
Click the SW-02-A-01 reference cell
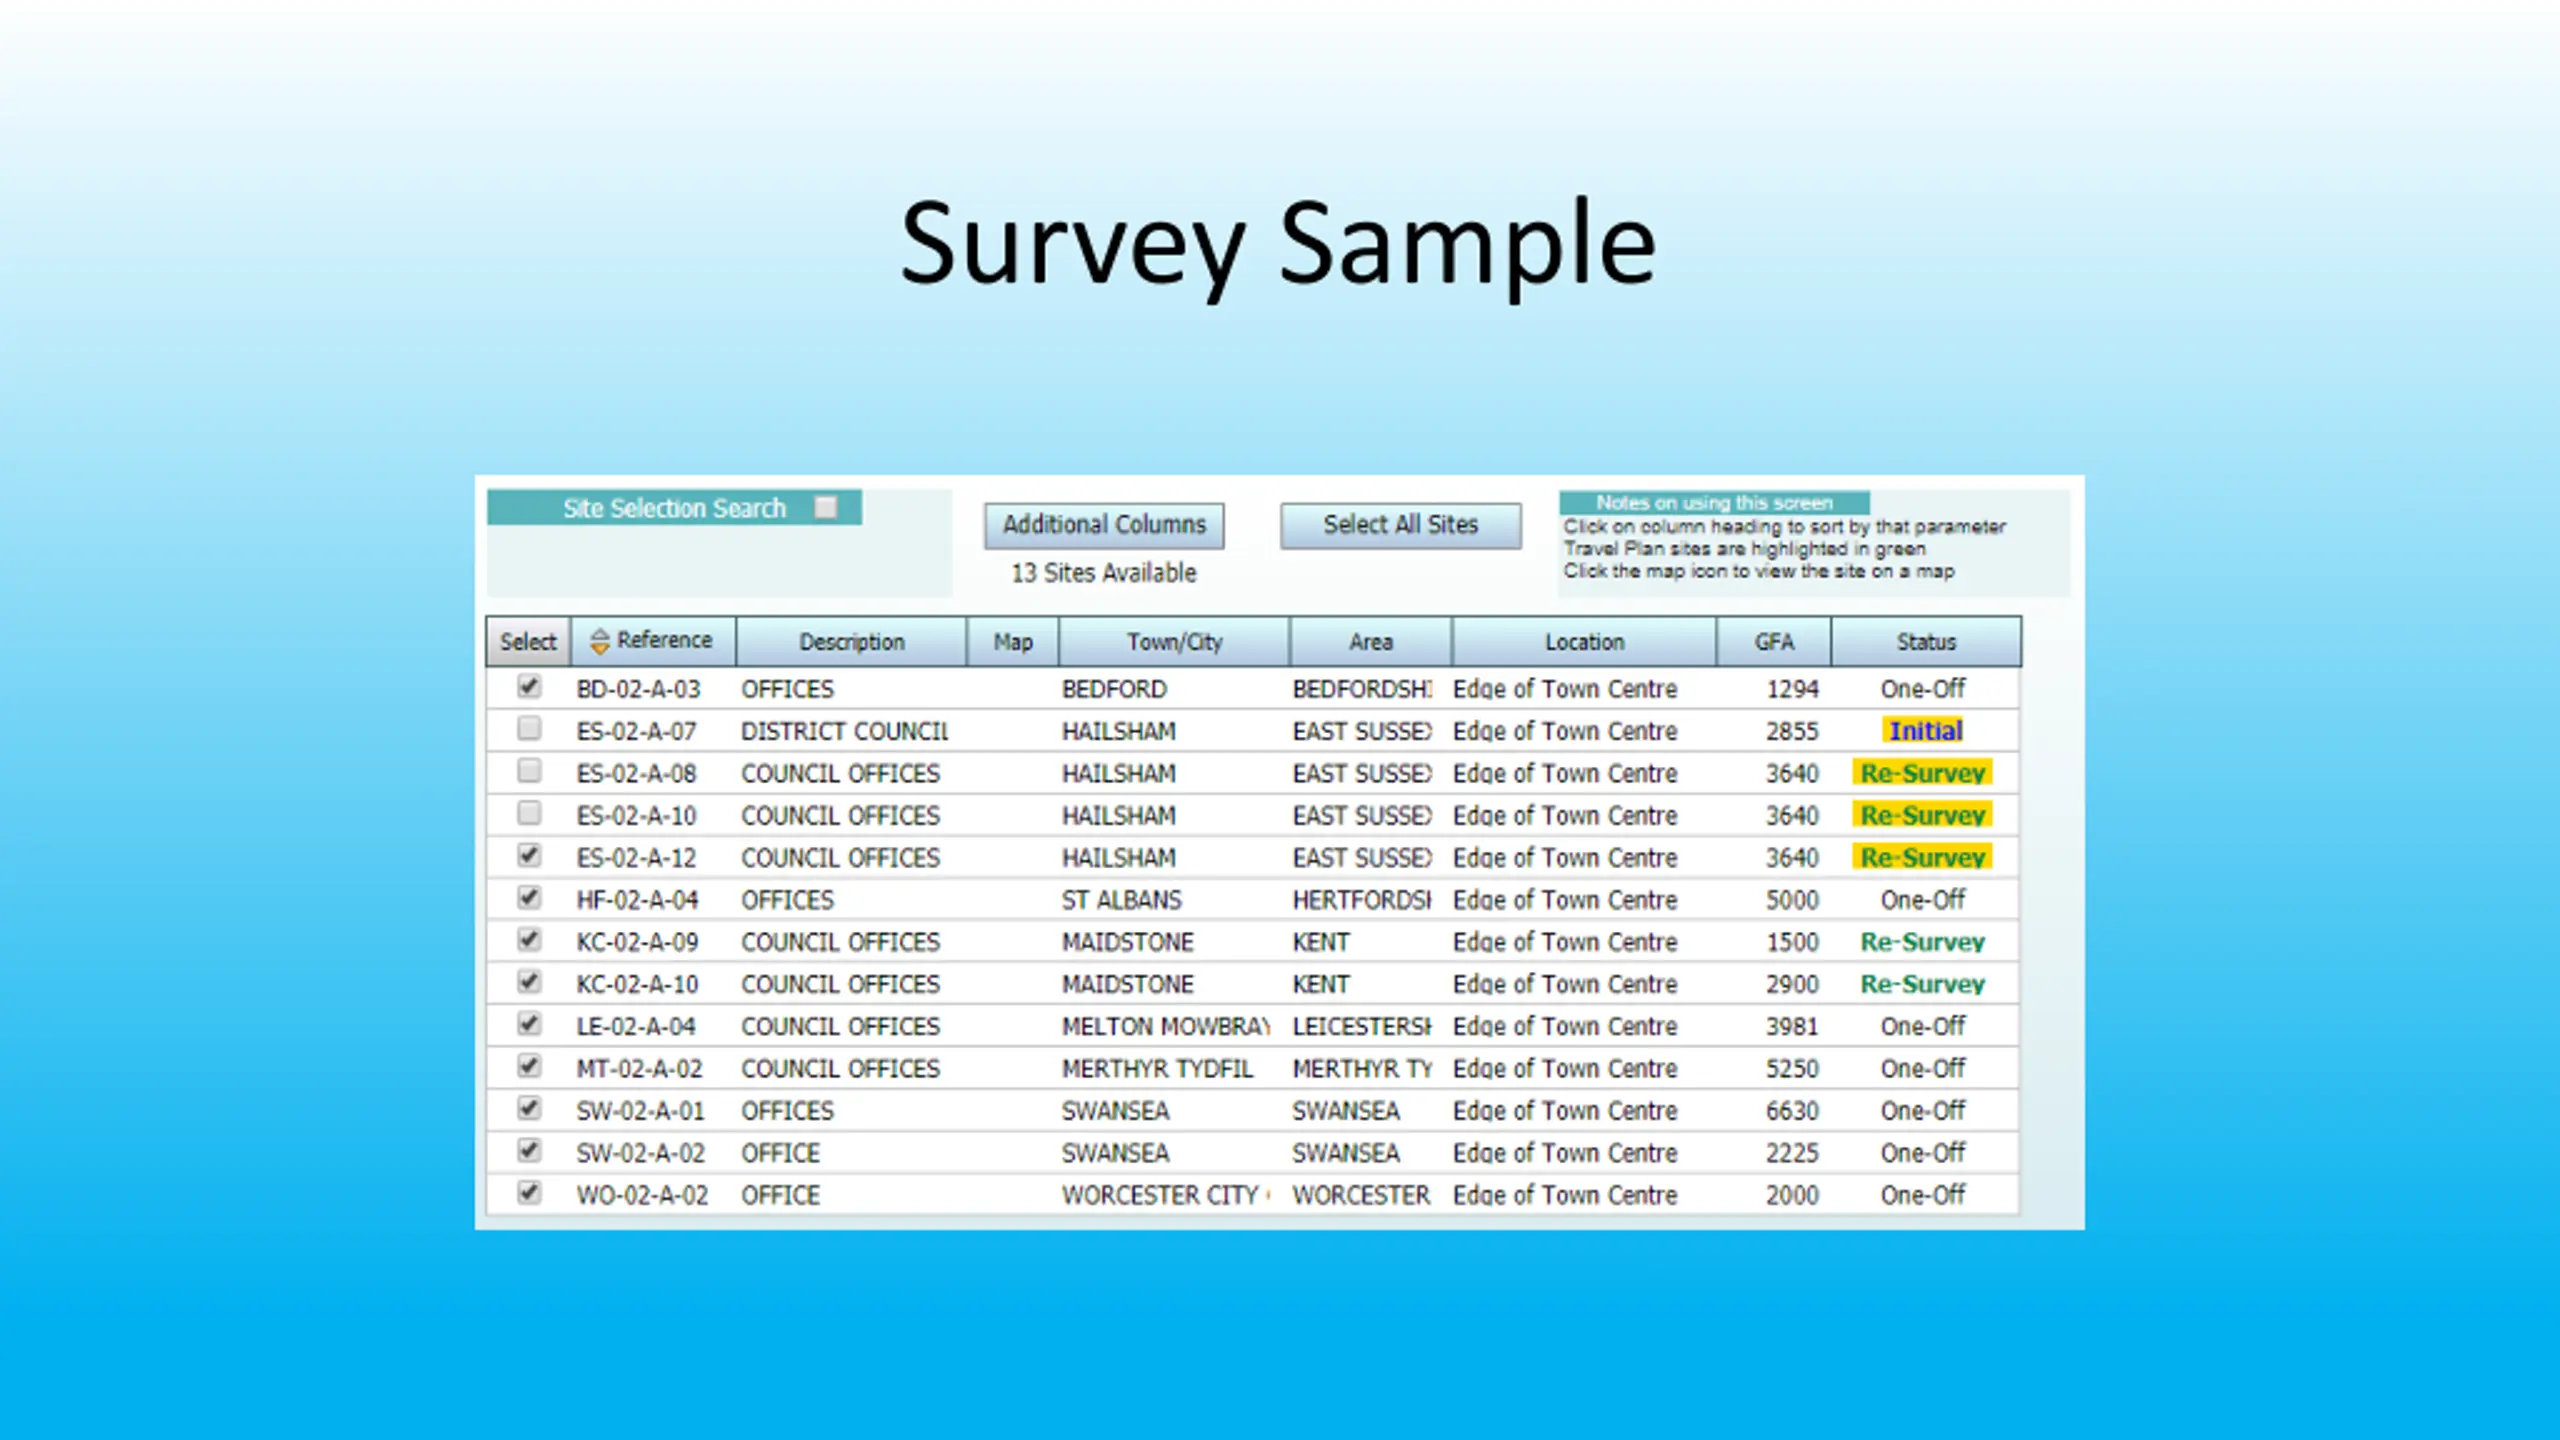coord(640,1111)
